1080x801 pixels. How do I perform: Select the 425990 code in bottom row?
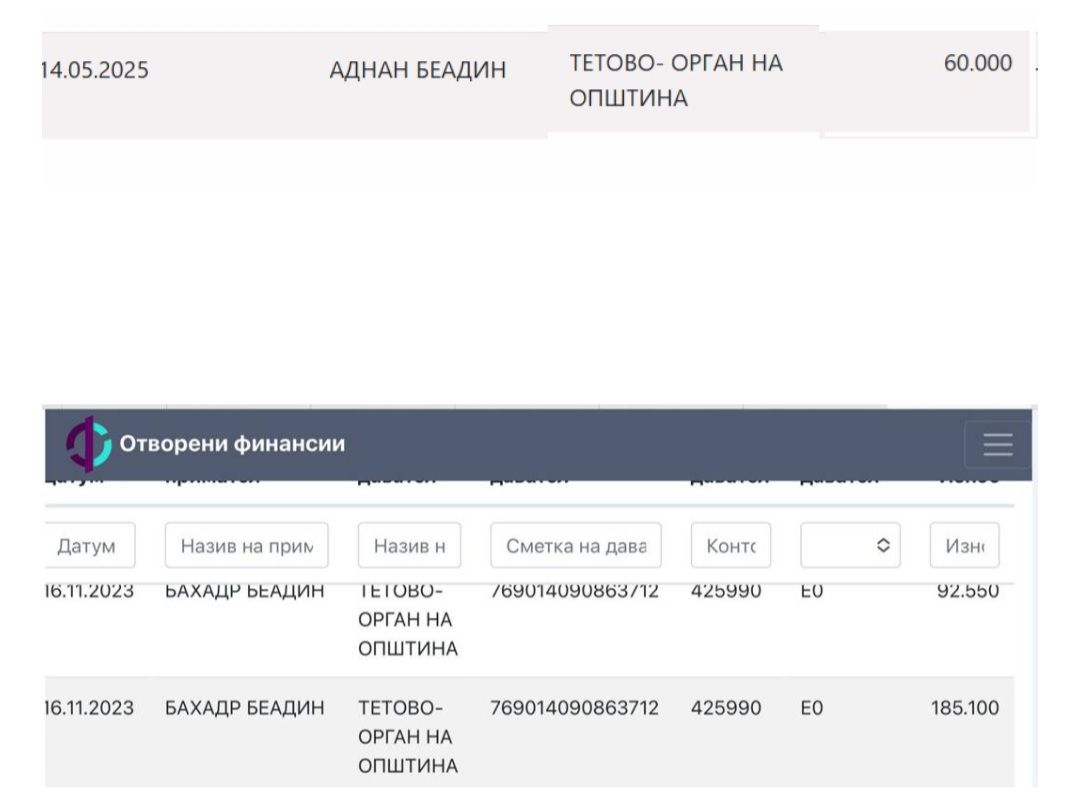(726, 708)
